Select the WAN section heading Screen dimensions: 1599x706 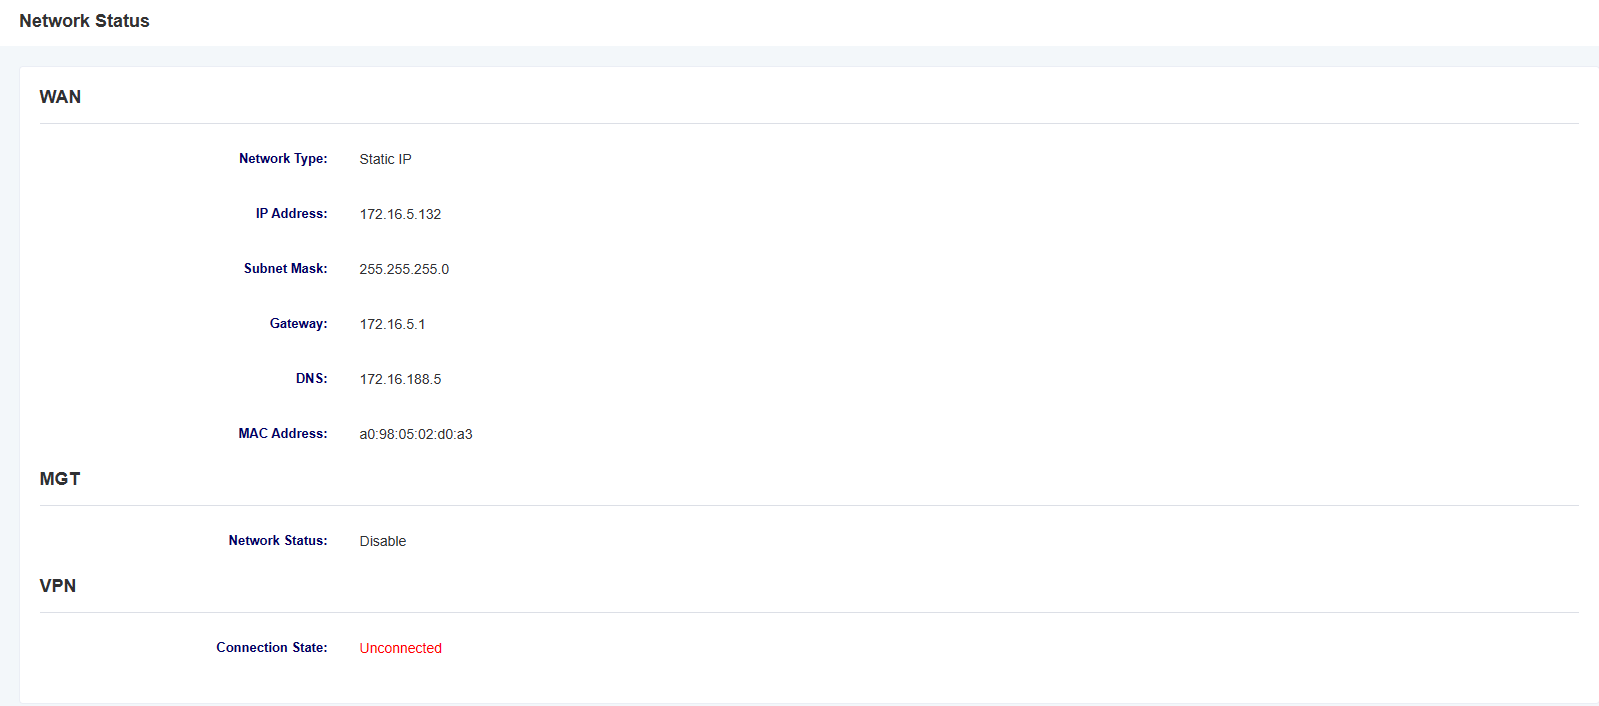click(x=60, y=97)
